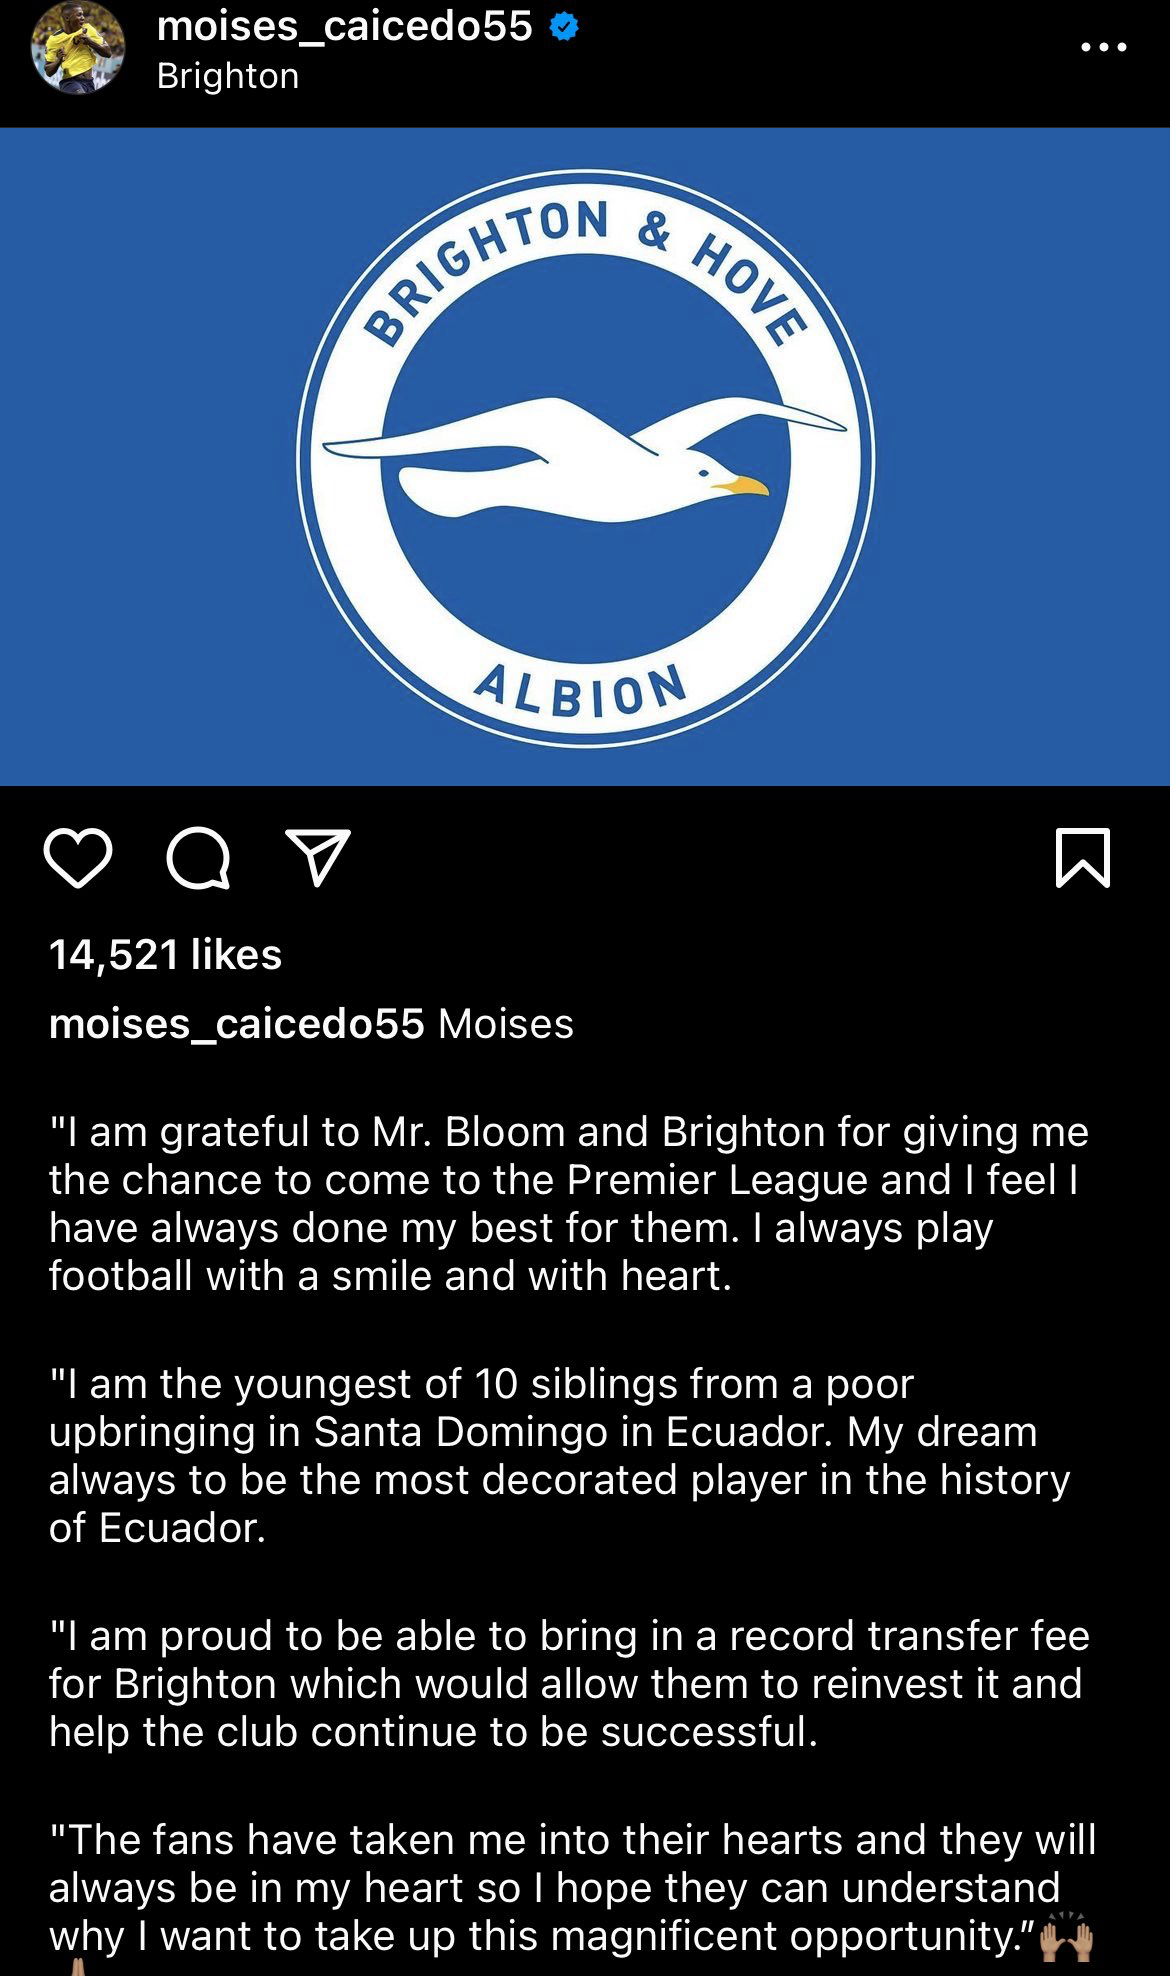Tap the paragraph about 10 siblings
This screenshot has height=1976, width=1170.
tap(560, 1456)
